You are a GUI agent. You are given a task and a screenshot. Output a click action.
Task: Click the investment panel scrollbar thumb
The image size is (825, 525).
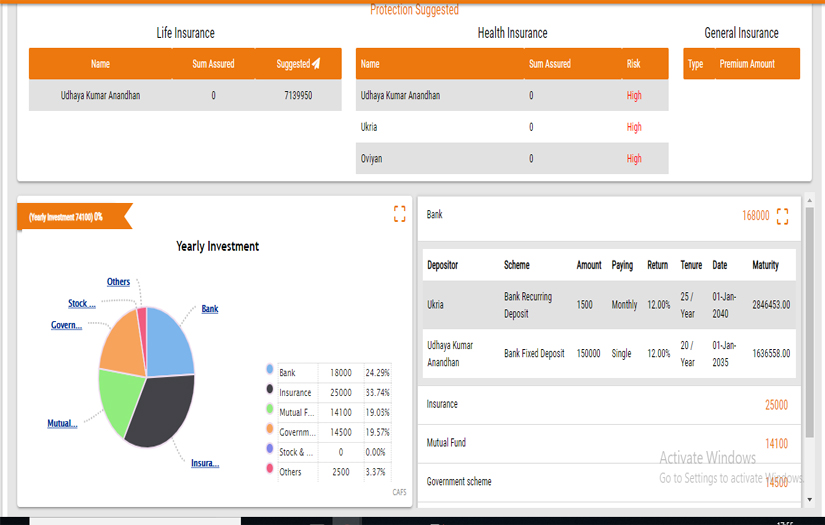pos(809,322)
